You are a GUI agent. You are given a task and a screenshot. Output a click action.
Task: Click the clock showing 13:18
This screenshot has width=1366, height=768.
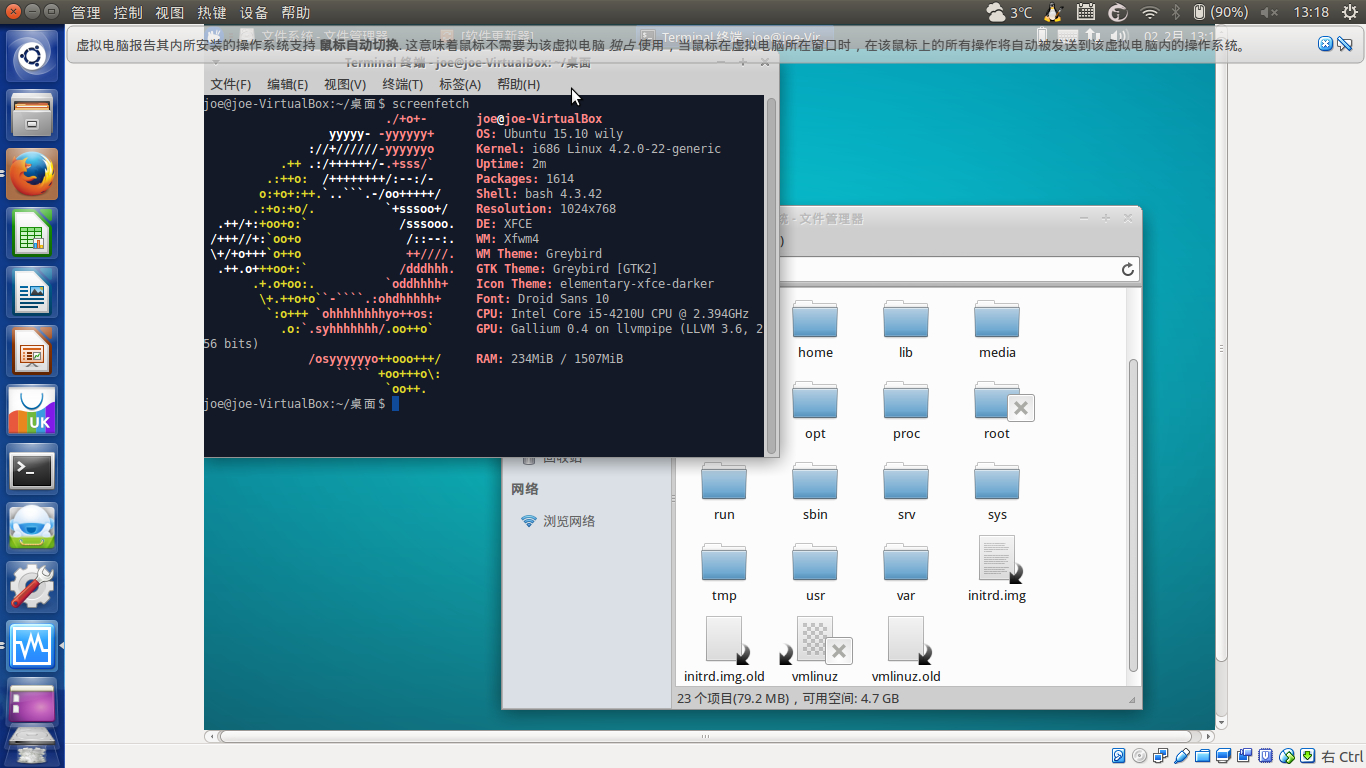point(1311,12)
